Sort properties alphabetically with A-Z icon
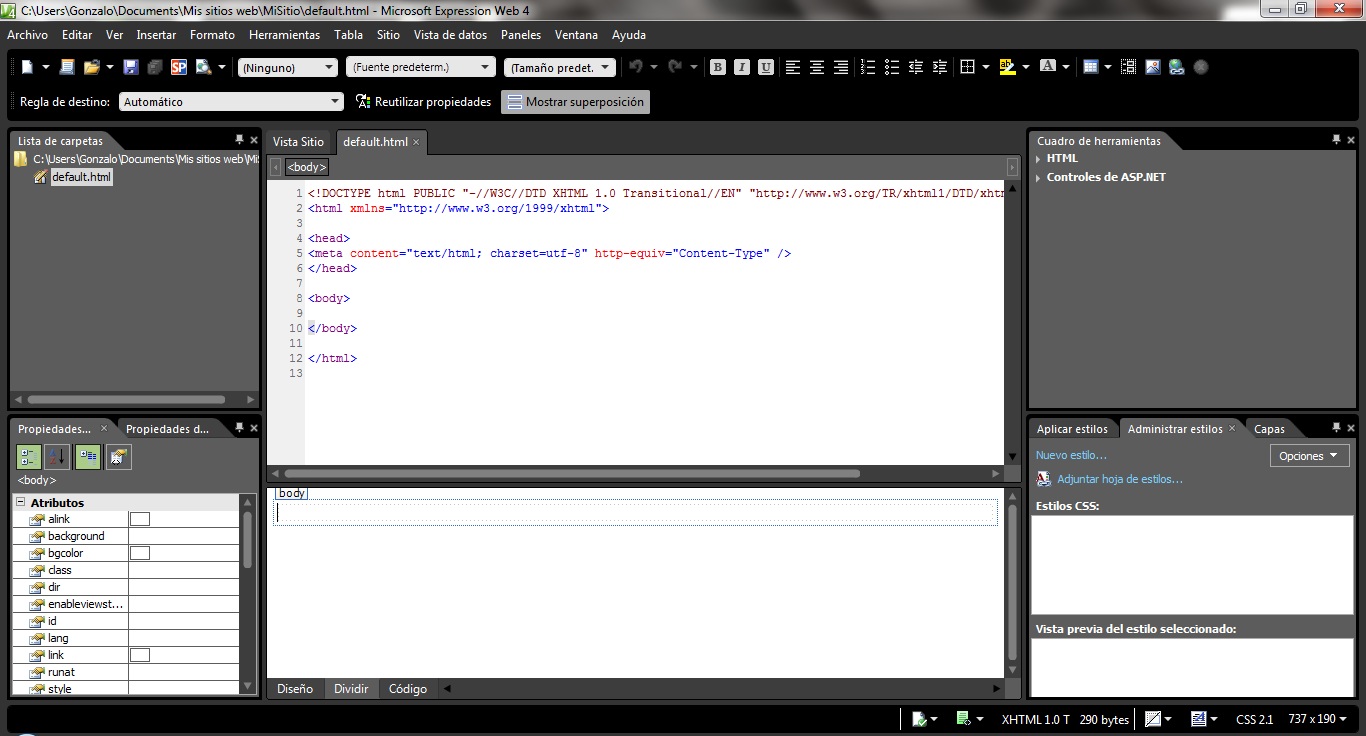Image resolution: width=1366 pixels, height=736 pixels. 57,457
